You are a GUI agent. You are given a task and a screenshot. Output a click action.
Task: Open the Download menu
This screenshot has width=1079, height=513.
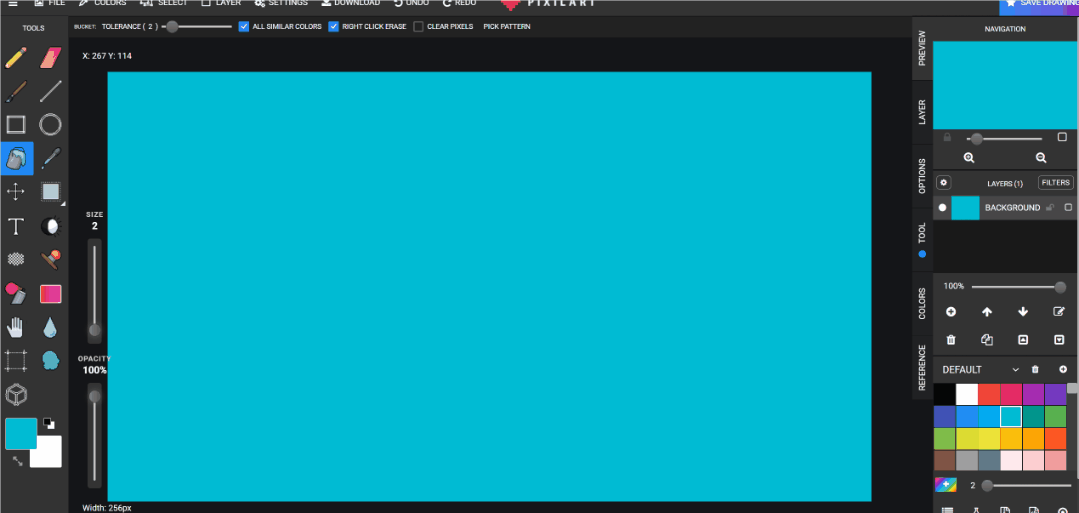coord(350,3)
